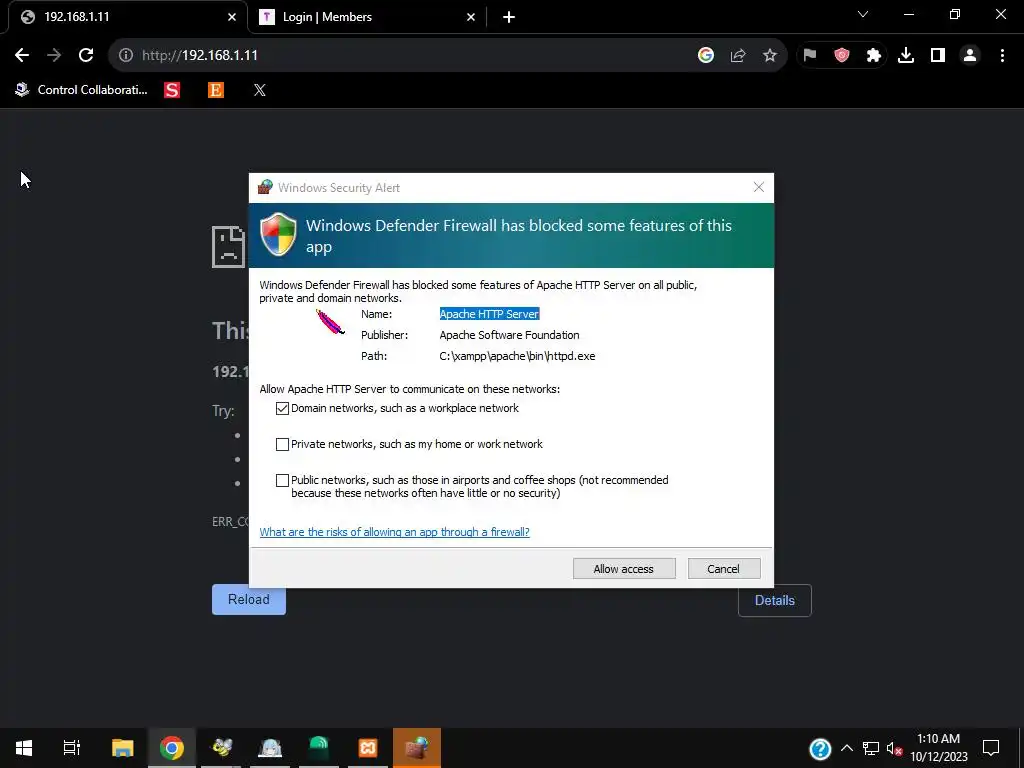Screen dimensions: 1024x768
Task: Click the Chrome taskbar icon
Action: click(x=172, y=748)
